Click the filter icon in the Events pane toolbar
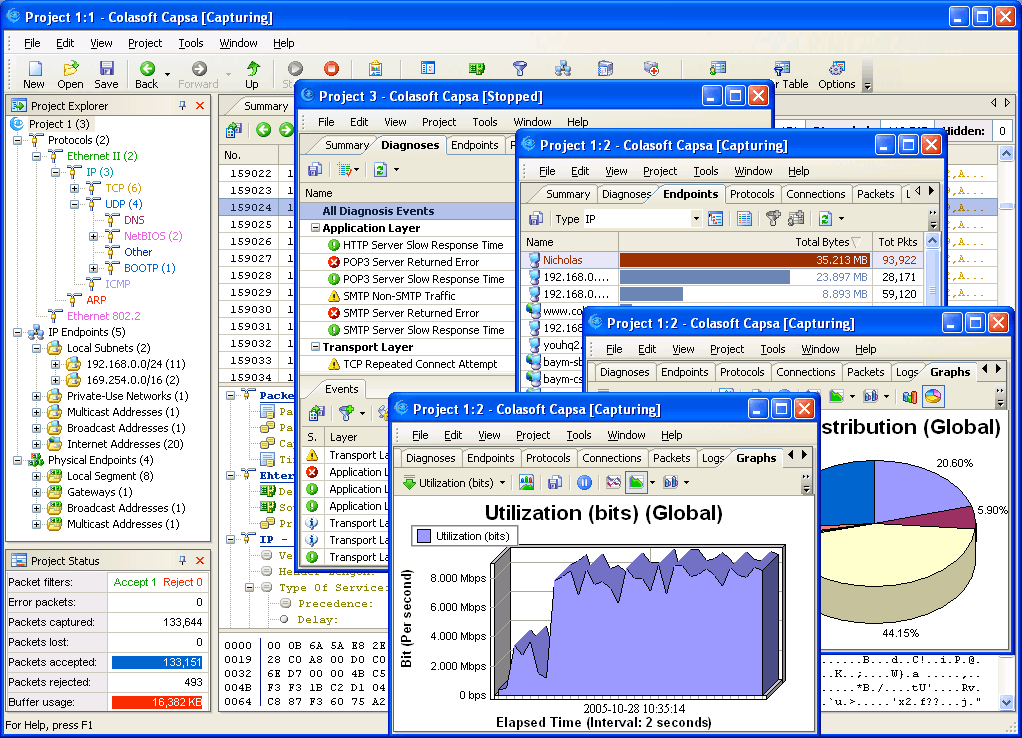Screen dimensions: 1022x738 pyautogui.click(x=346, y=412)
